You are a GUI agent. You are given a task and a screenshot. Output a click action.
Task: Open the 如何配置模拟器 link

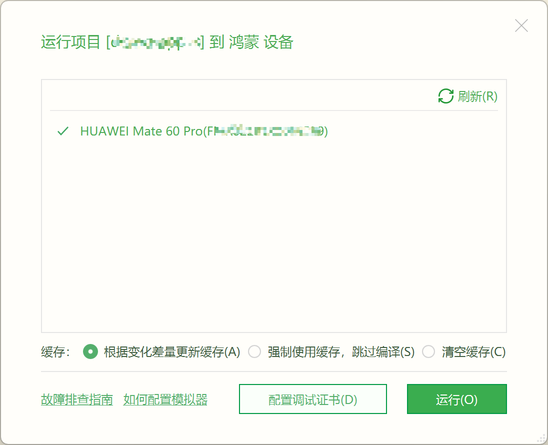[165, 400]
